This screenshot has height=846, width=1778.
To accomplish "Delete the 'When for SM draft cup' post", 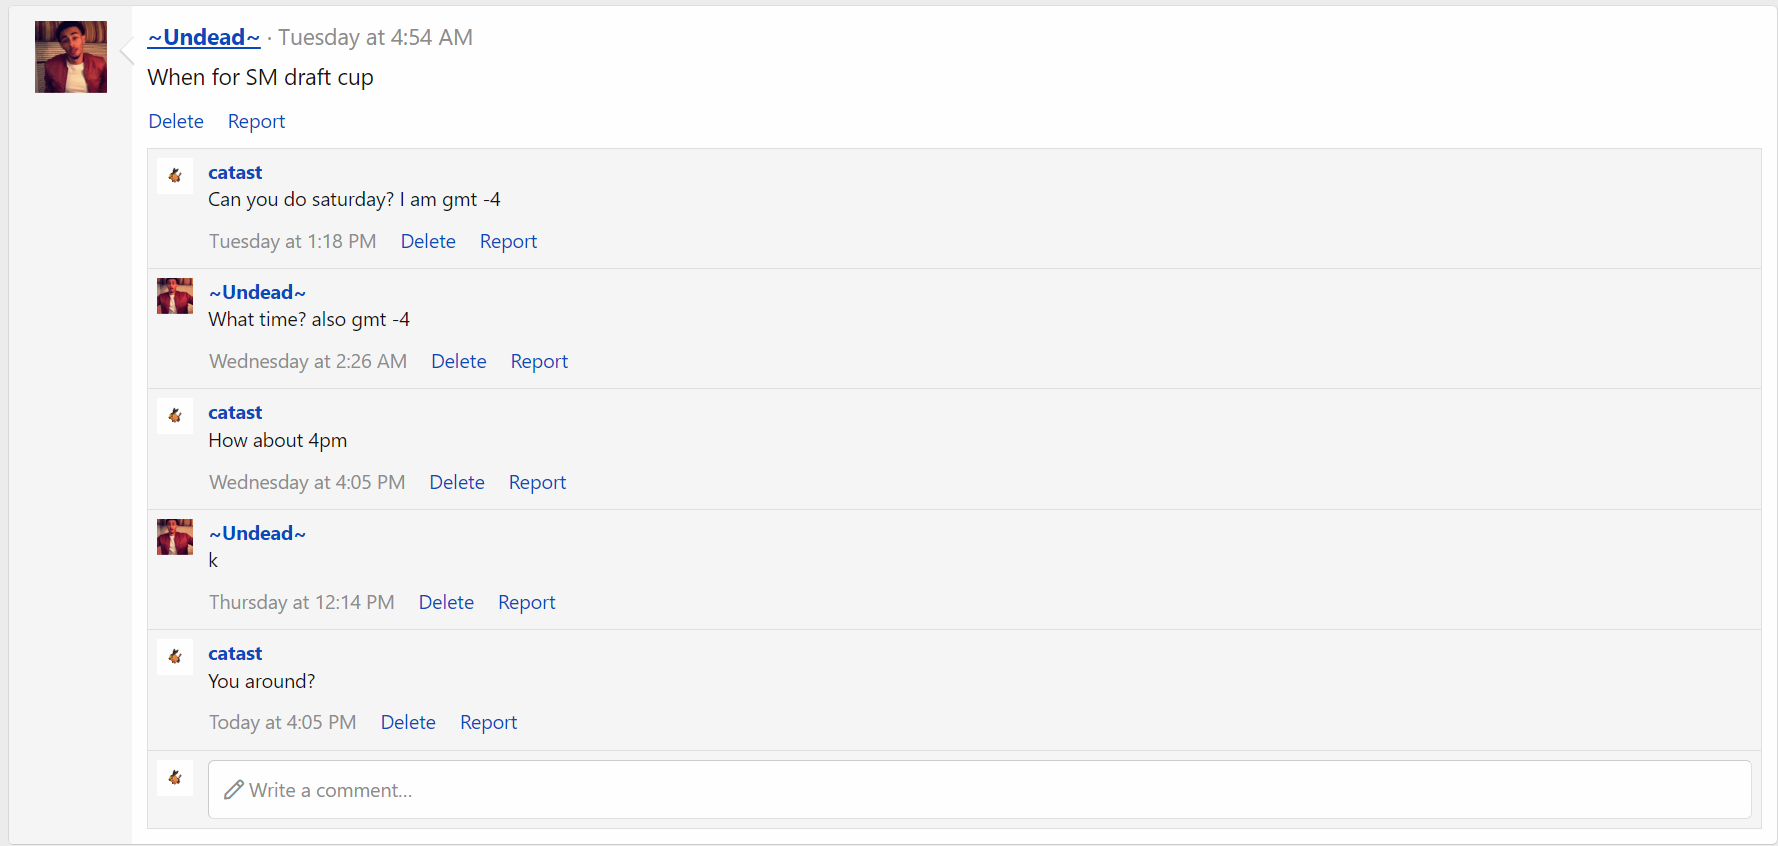I will click(176, 121).
